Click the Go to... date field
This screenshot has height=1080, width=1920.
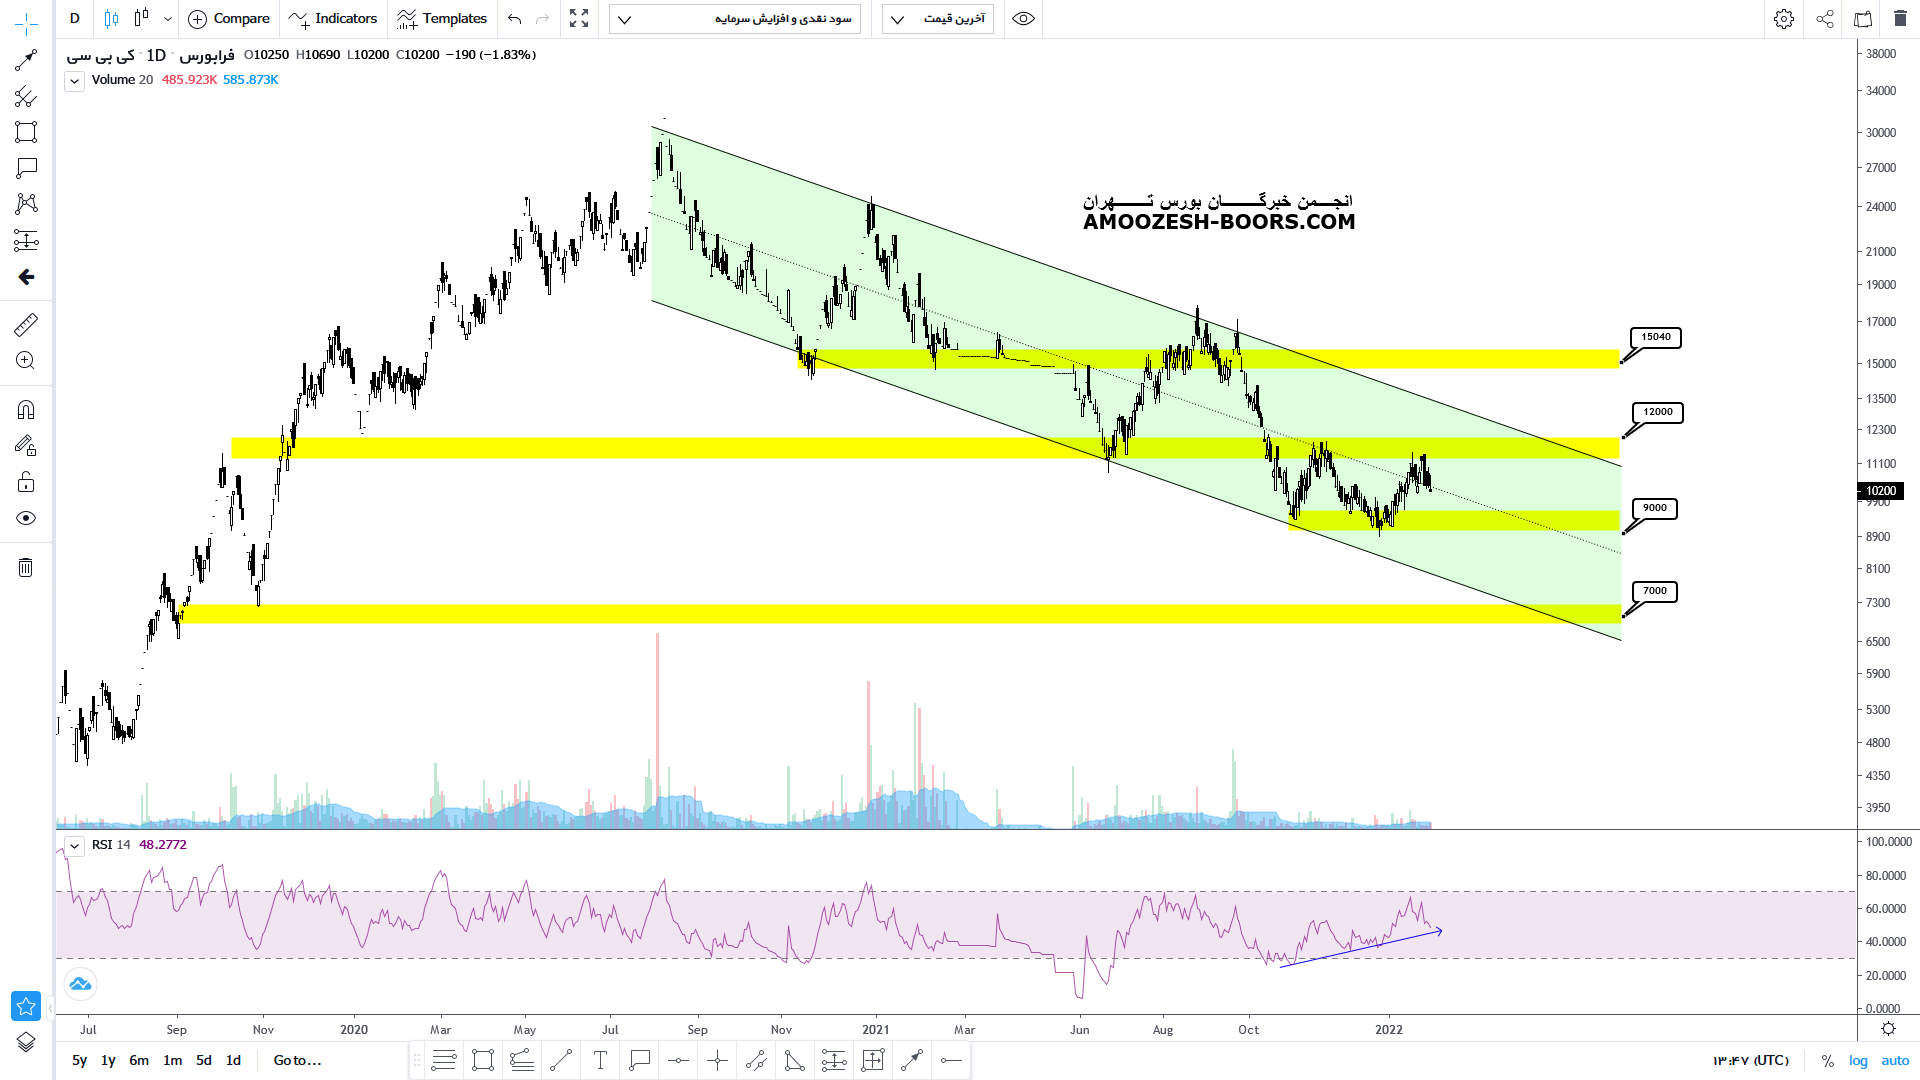tap(297, 1061)
